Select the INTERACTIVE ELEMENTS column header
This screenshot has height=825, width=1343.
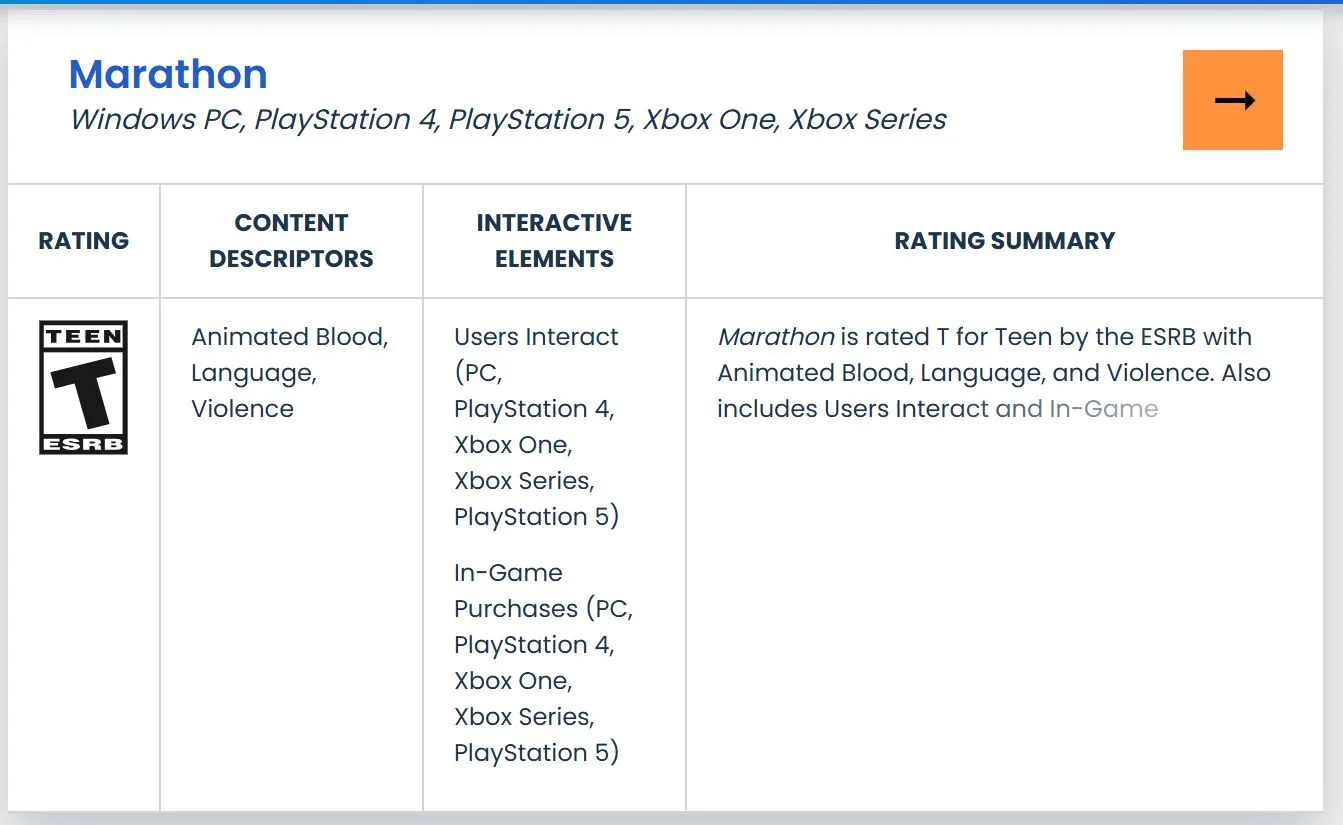(x=554, y=241)
